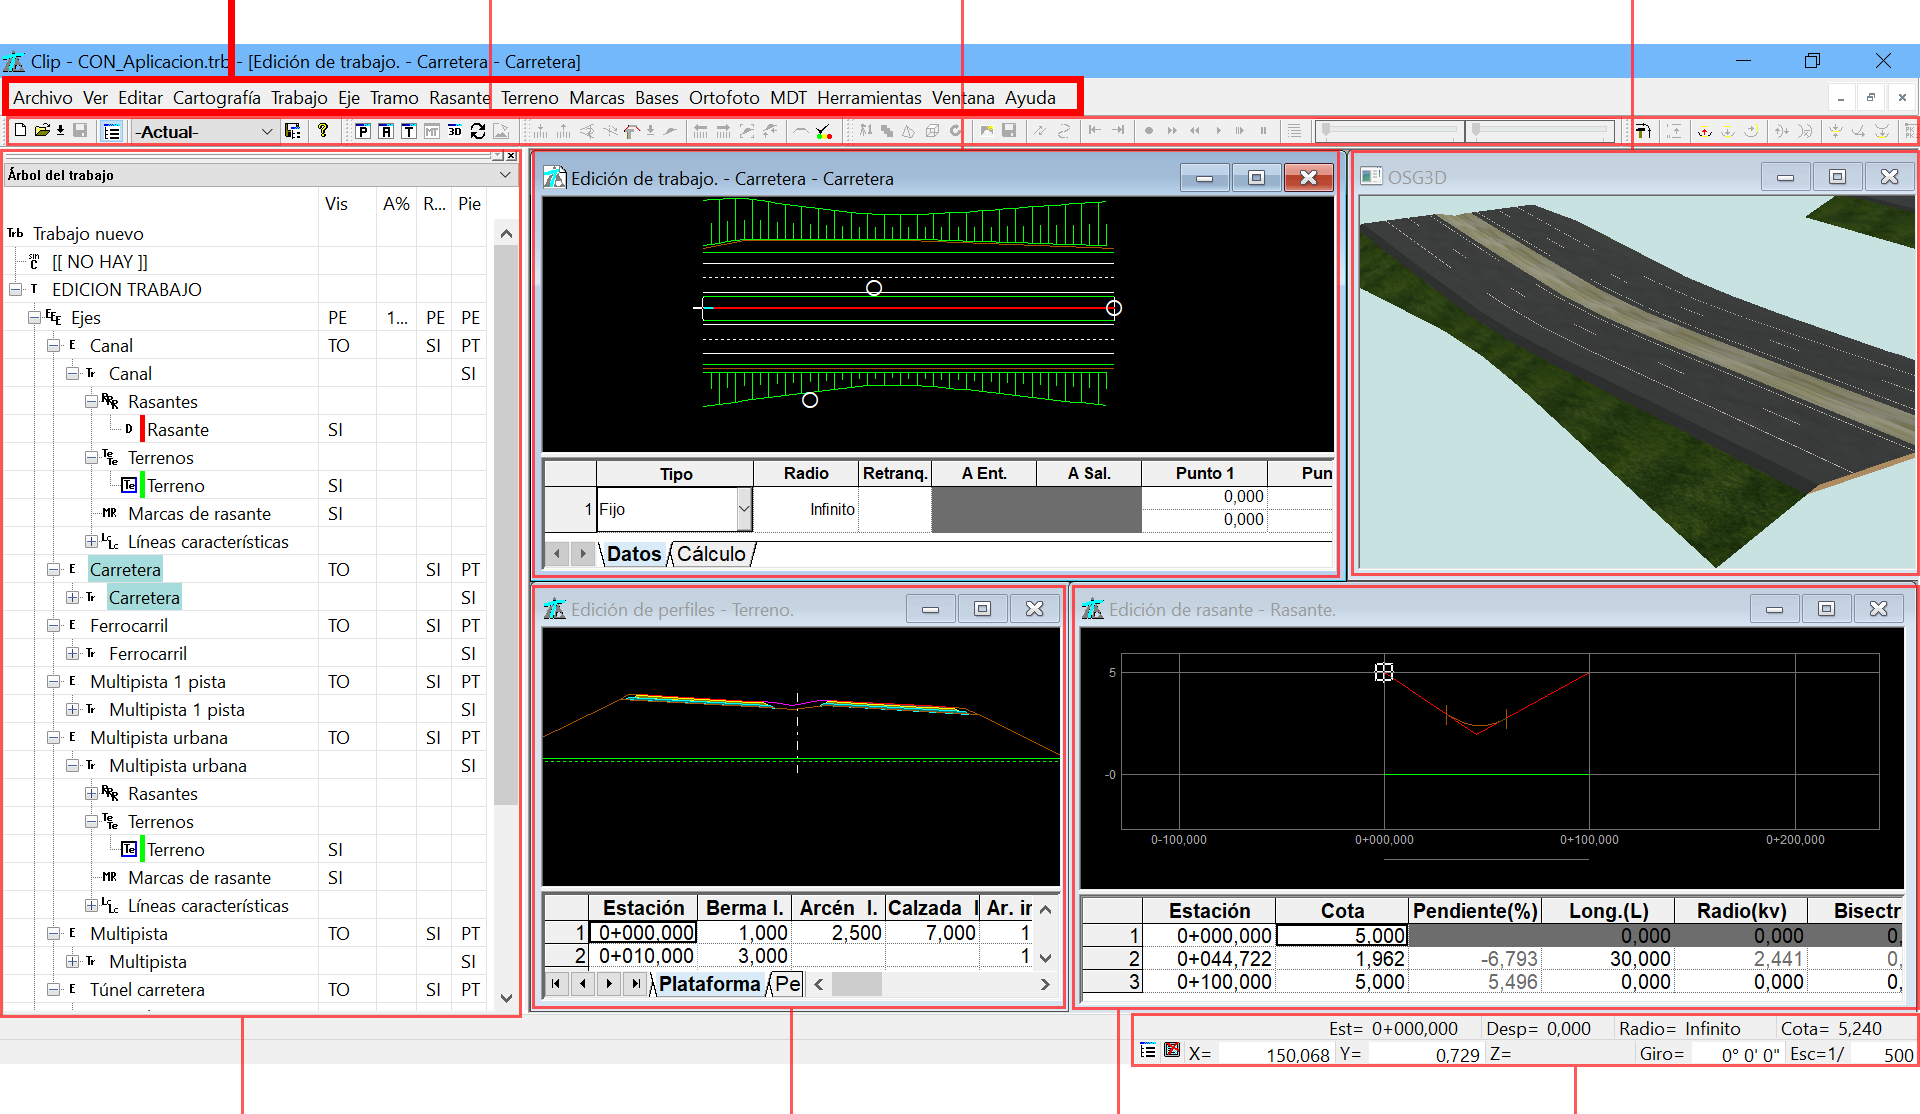Open the Cartografía menu

216,98
